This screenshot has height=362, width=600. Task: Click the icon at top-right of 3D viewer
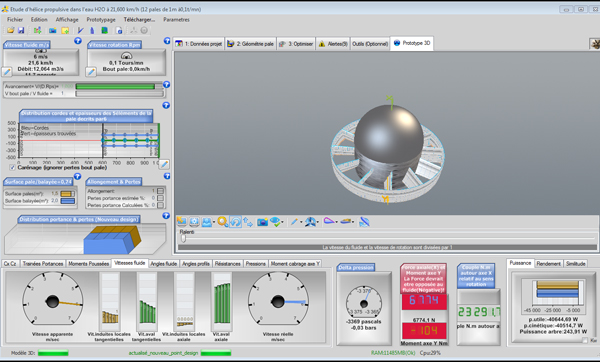(x=595, y=44)
